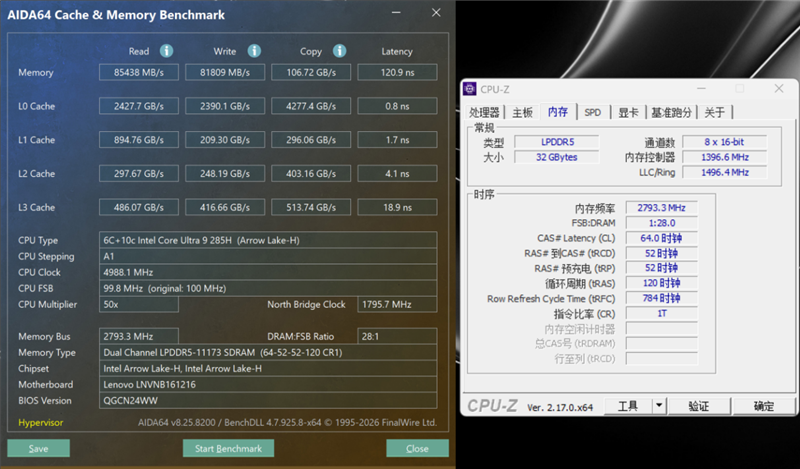Open the 显卡 tab in CPU-Z
800x469 pixels.
click(x=628, y=112)
